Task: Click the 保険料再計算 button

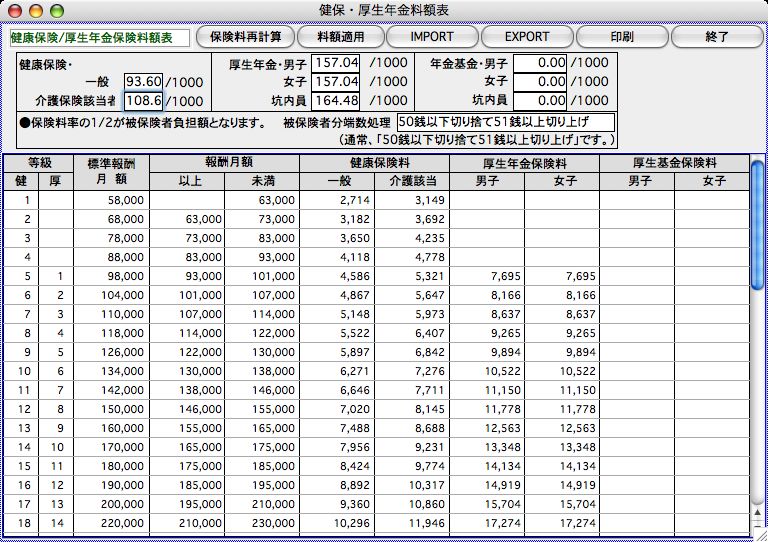Action: click(x=245, y=37)
